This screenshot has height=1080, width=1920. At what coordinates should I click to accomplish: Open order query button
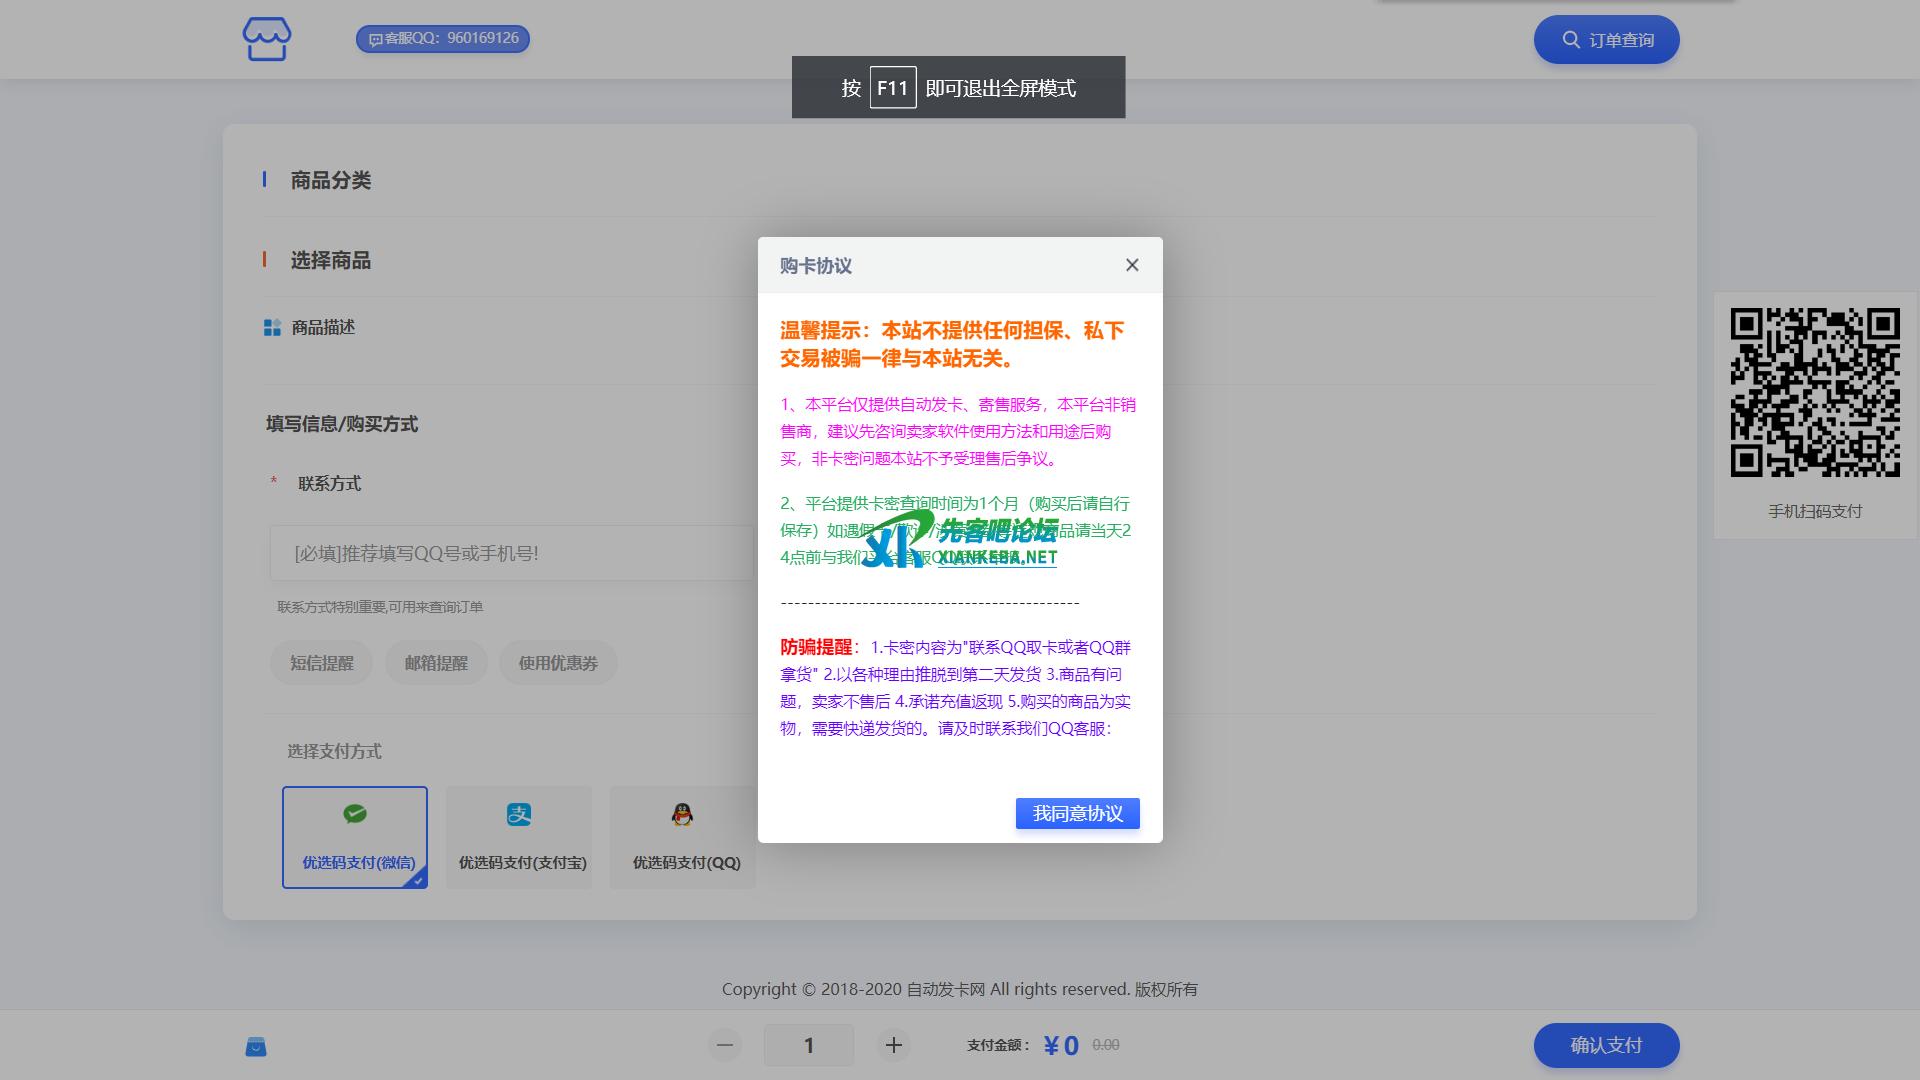[x=1606, y=40]
